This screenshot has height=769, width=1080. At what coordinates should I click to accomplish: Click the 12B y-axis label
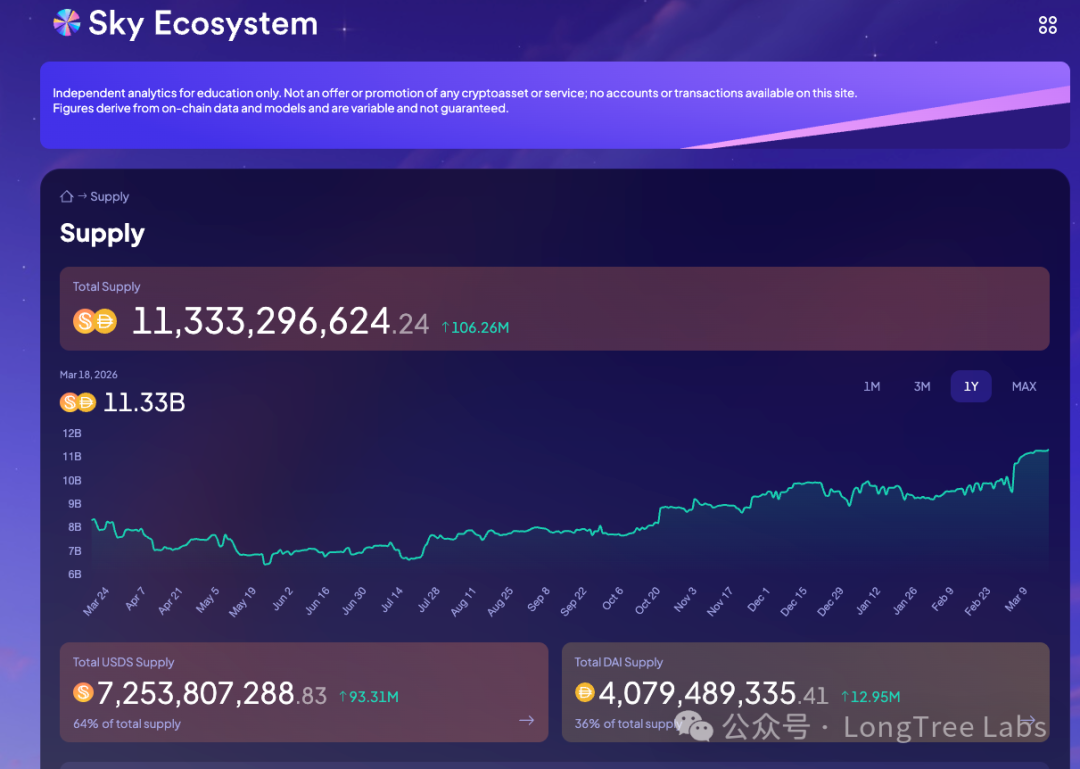[72, 433]
